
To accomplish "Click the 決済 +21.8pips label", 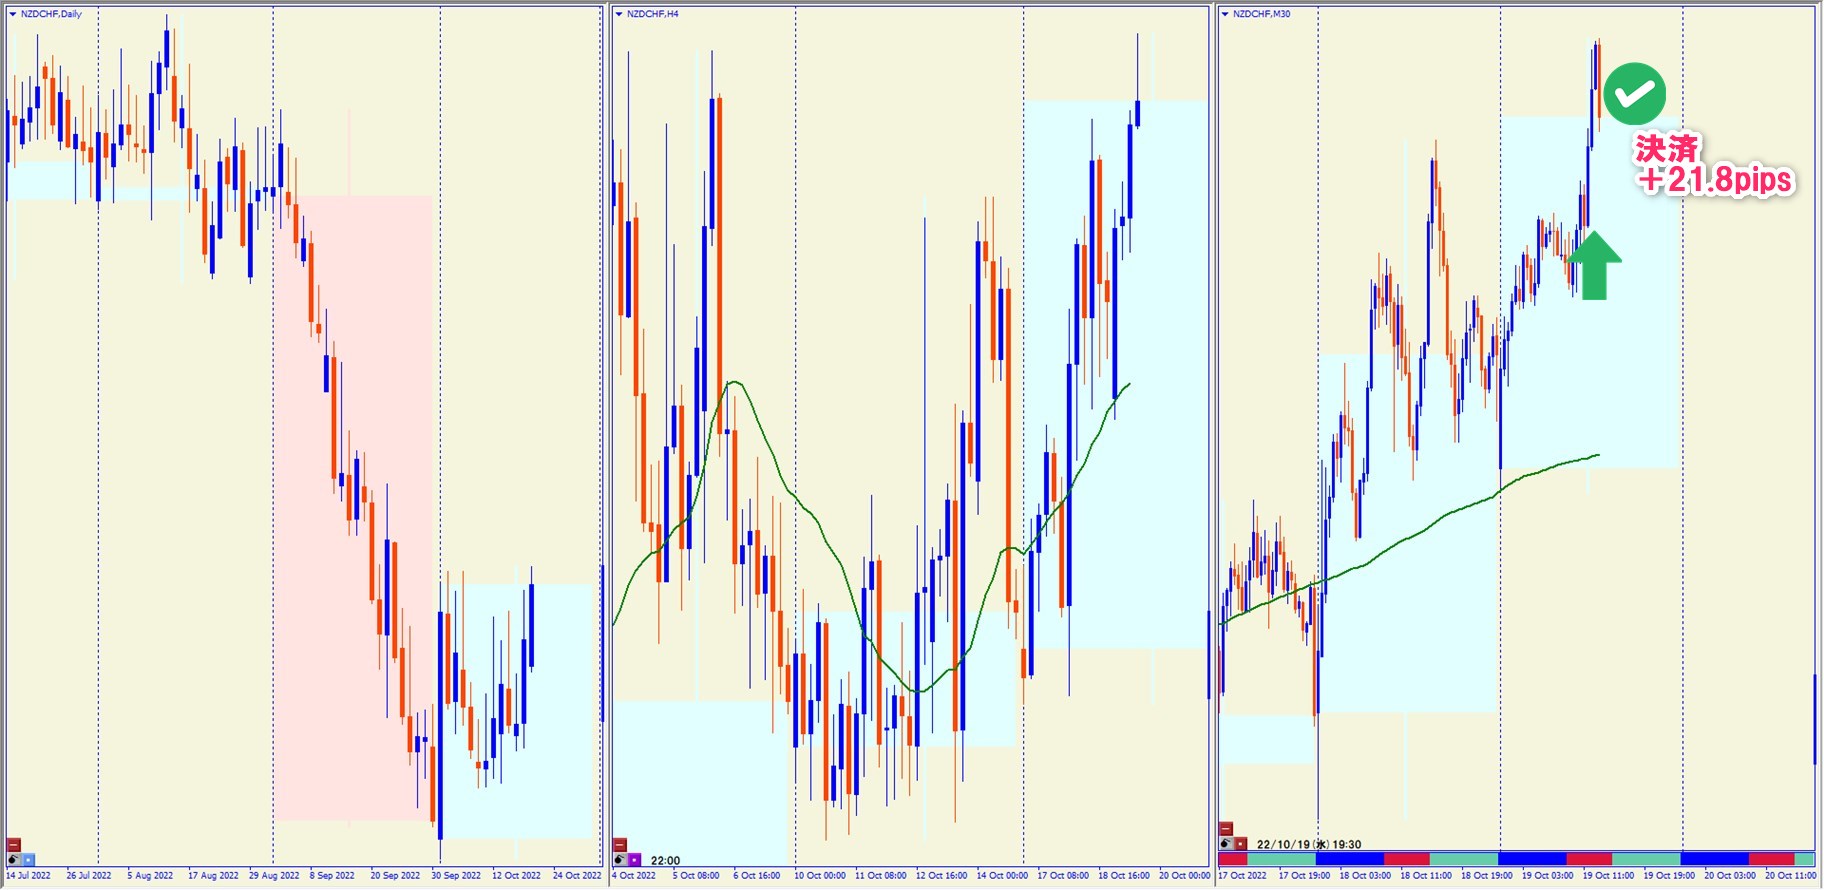I will coord(1714,165).
